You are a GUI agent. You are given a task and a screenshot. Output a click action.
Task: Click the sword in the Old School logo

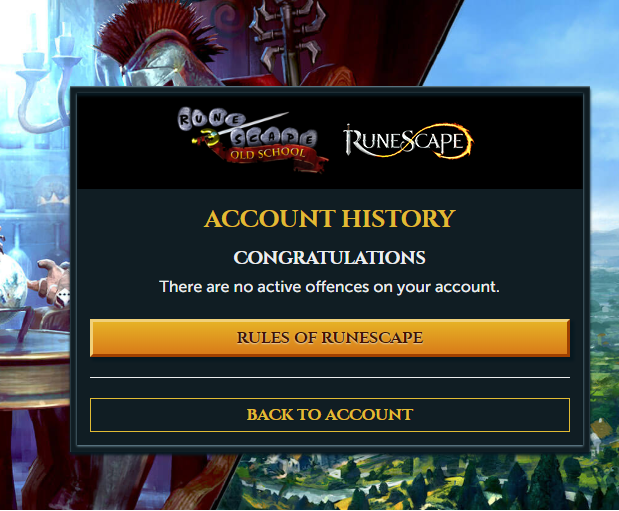tap(241, 127)
